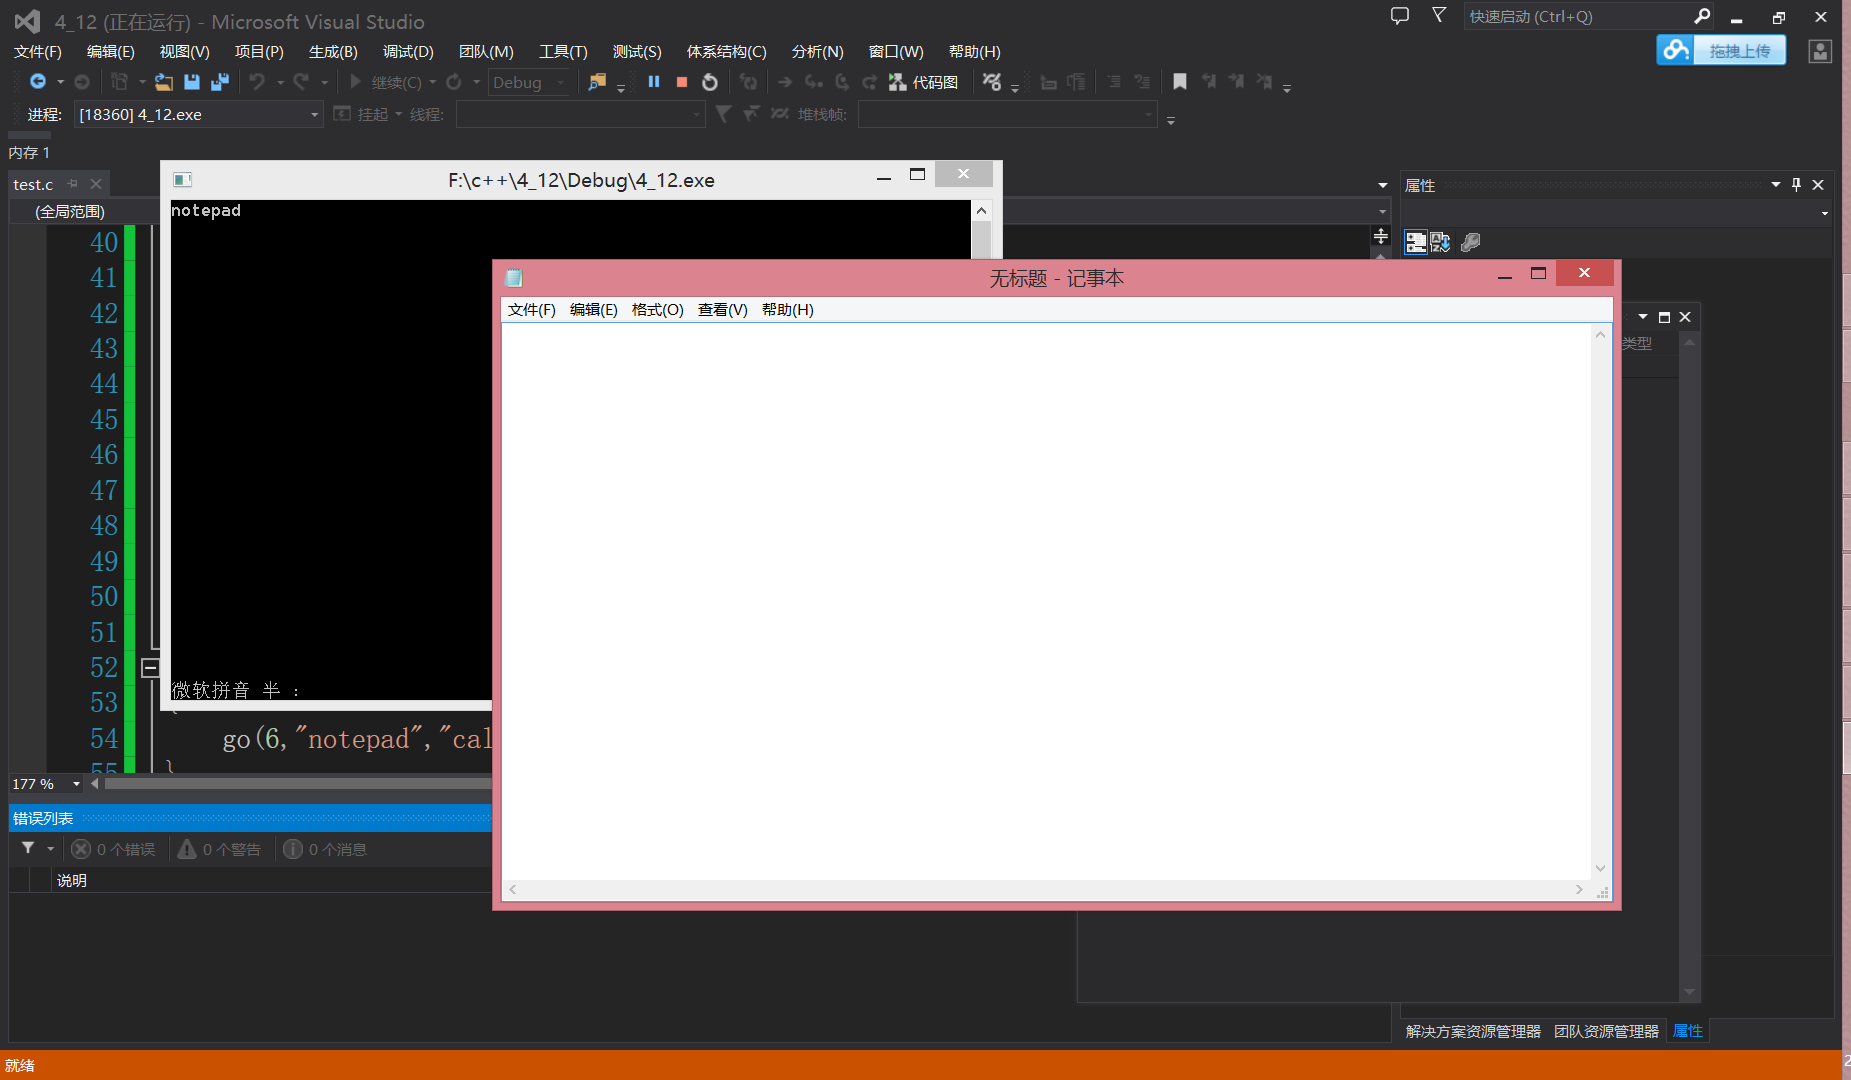This screenshot has height=1080, width=1851.
Task: Open the Debug configuration dropdown
Action: click(530, 82)
